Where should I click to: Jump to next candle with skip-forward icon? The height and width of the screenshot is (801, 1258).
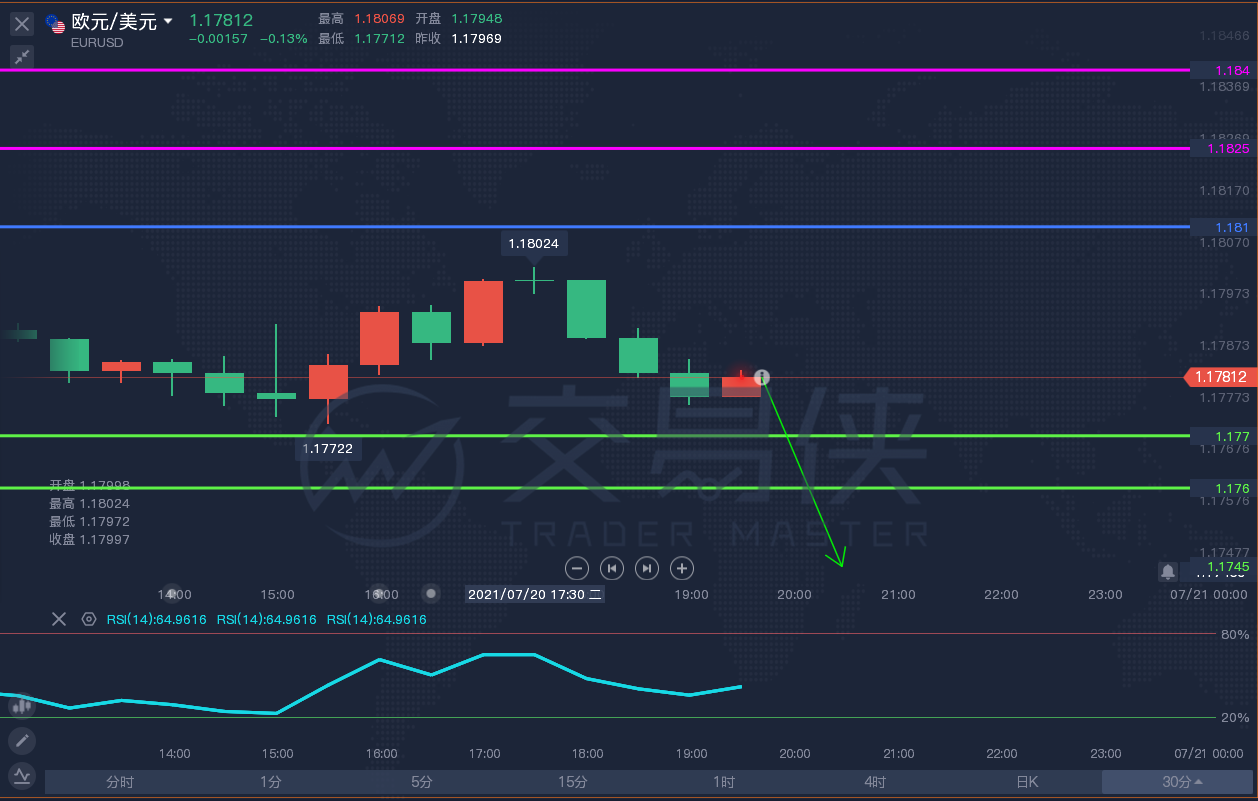click(x=647, y=568)
